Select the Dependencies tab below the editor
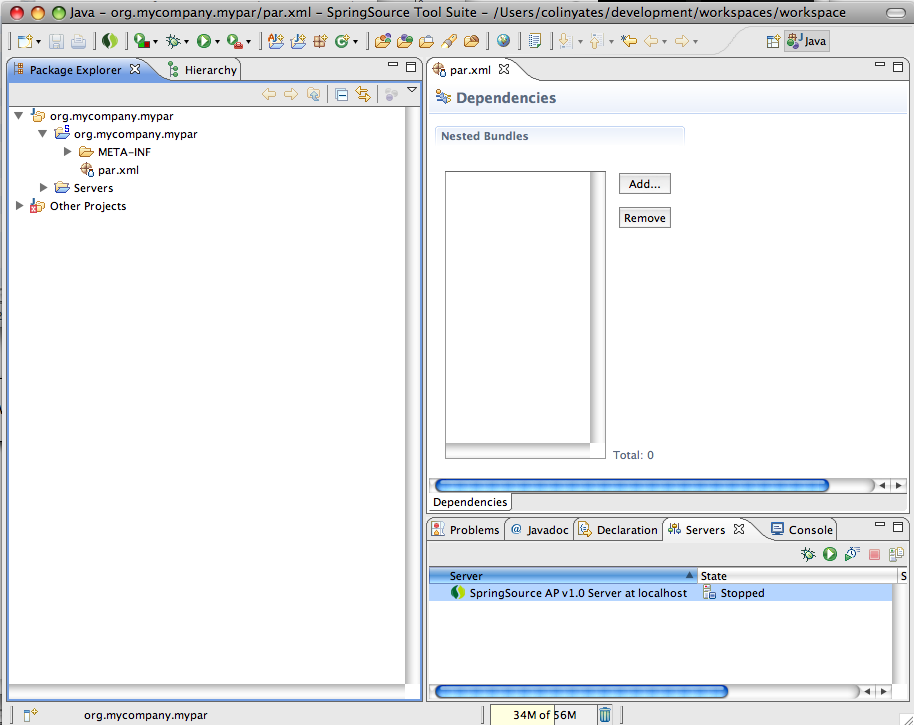 coord(470,502)
